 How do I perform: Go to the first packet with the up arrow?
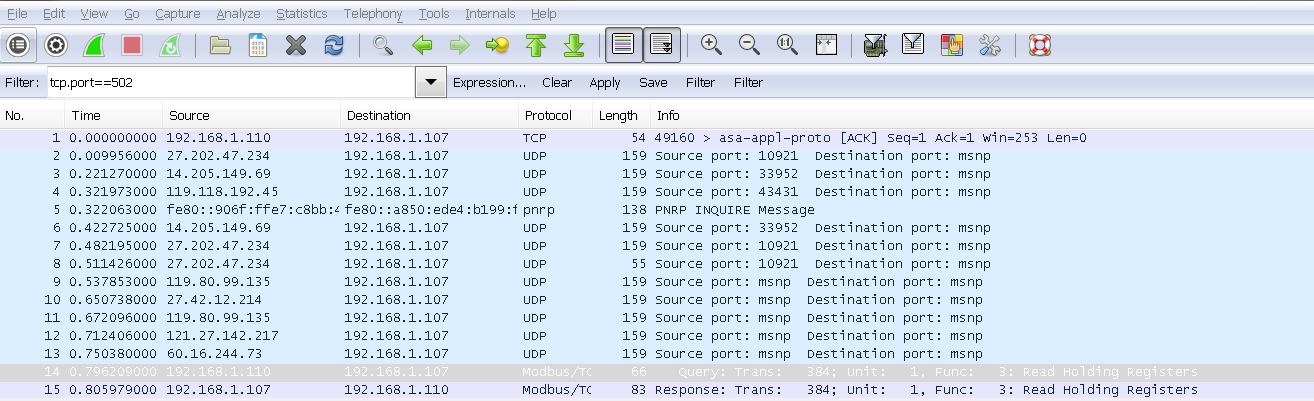[535, 45]
